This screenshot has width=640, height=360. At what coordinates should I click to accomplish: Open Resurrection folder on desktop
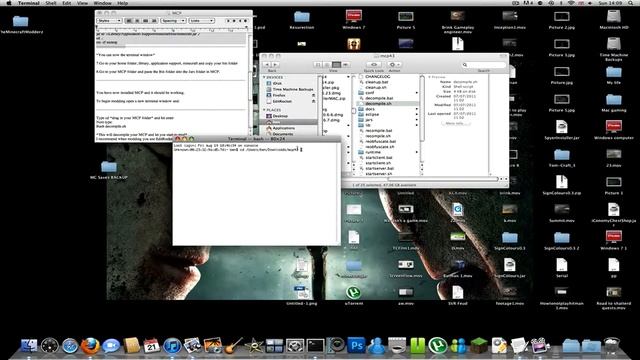(302, 20)
